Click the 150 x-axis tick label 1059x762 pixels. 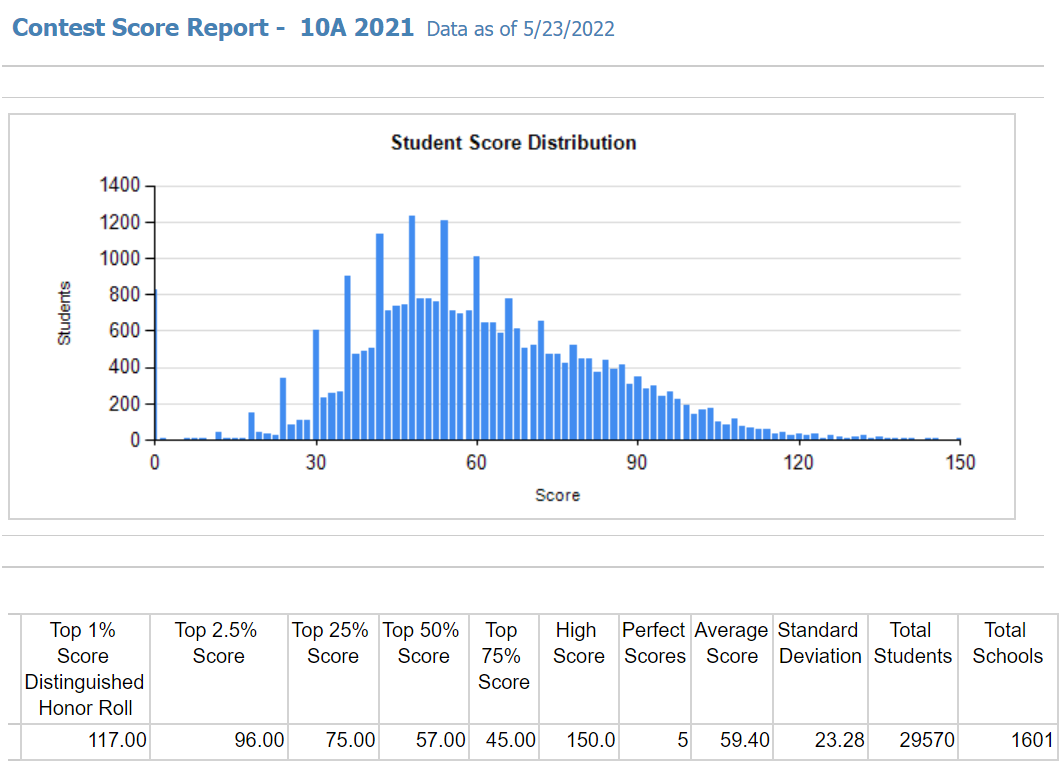point(960,462)
